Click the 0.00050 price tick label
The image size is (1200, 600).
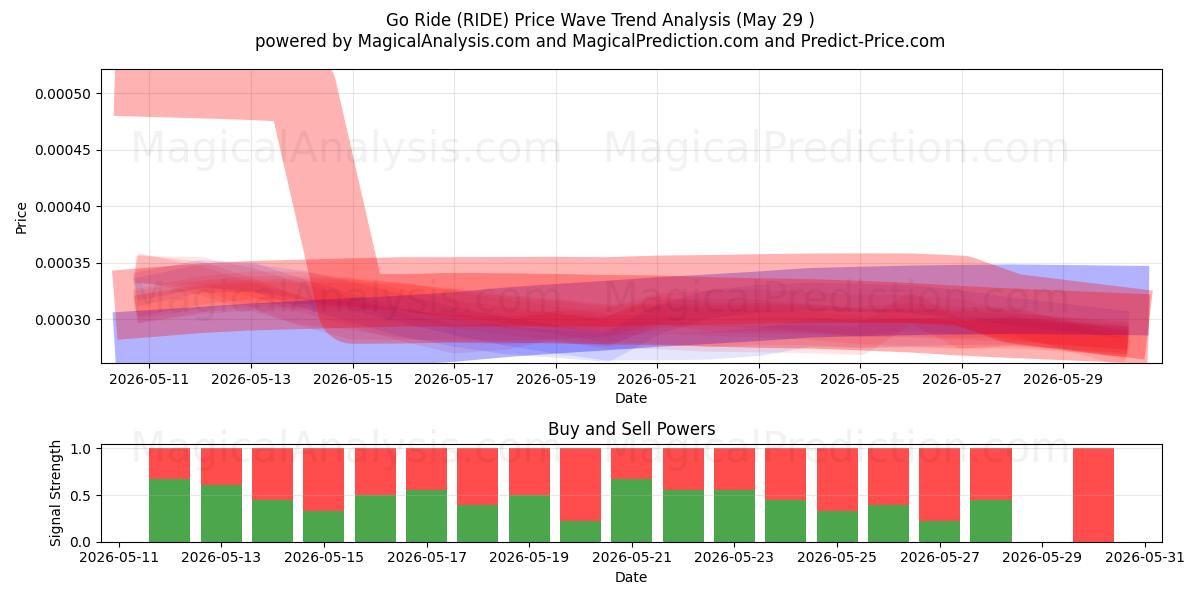point(62,94)
